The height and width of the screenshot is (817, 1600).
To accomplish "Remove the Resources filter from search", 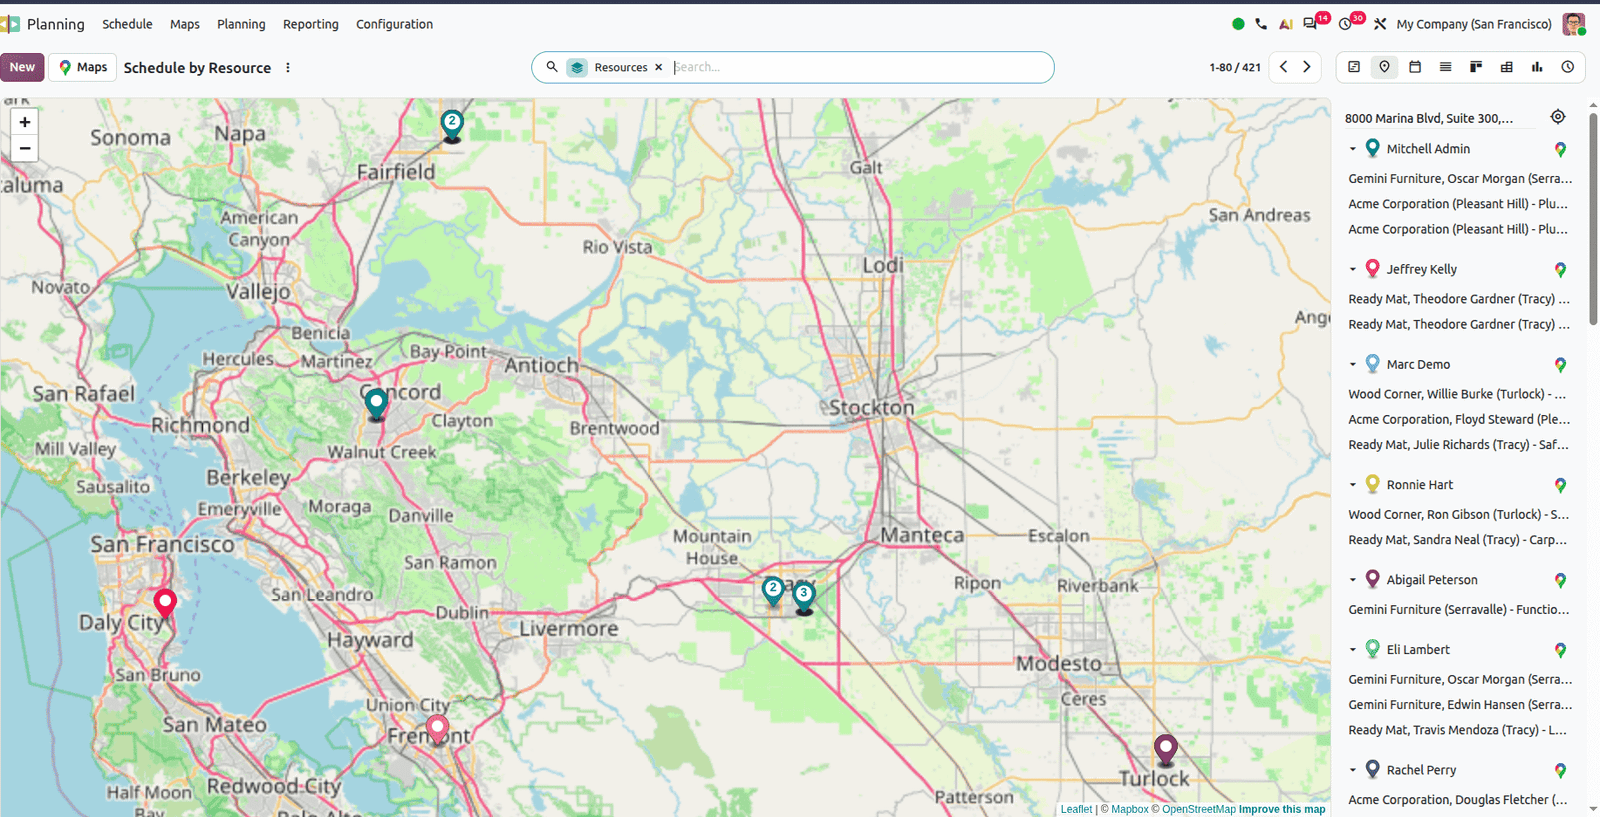I will (658, 67).
